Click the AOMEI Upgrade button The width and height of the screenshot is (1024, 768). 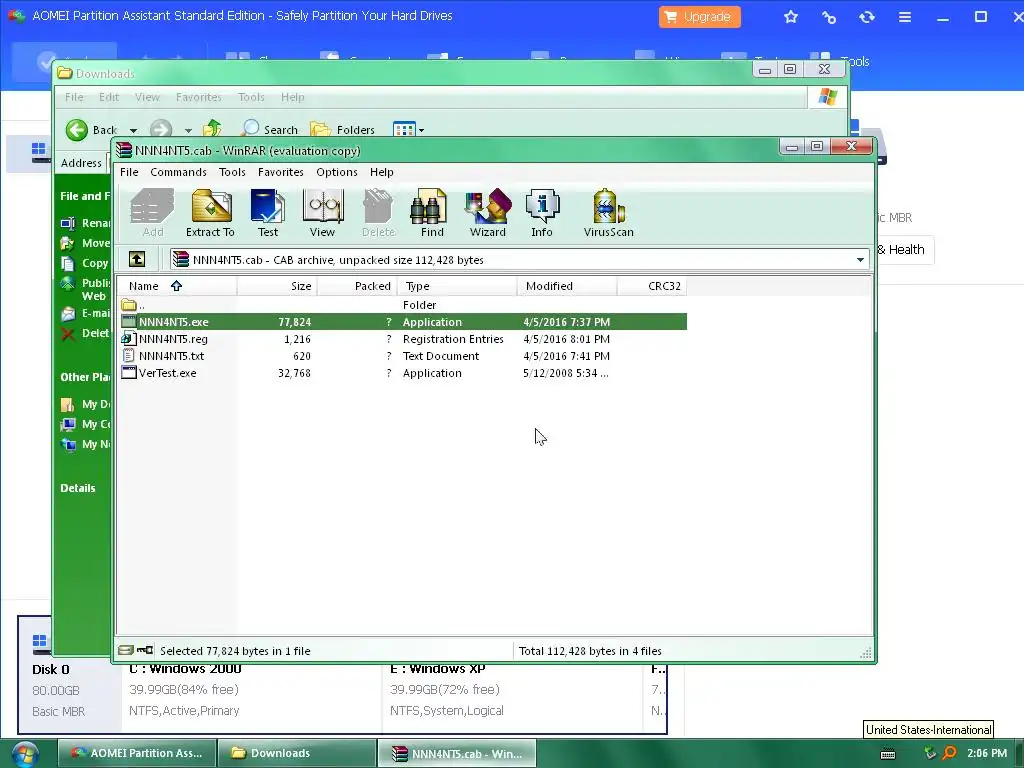699,16
